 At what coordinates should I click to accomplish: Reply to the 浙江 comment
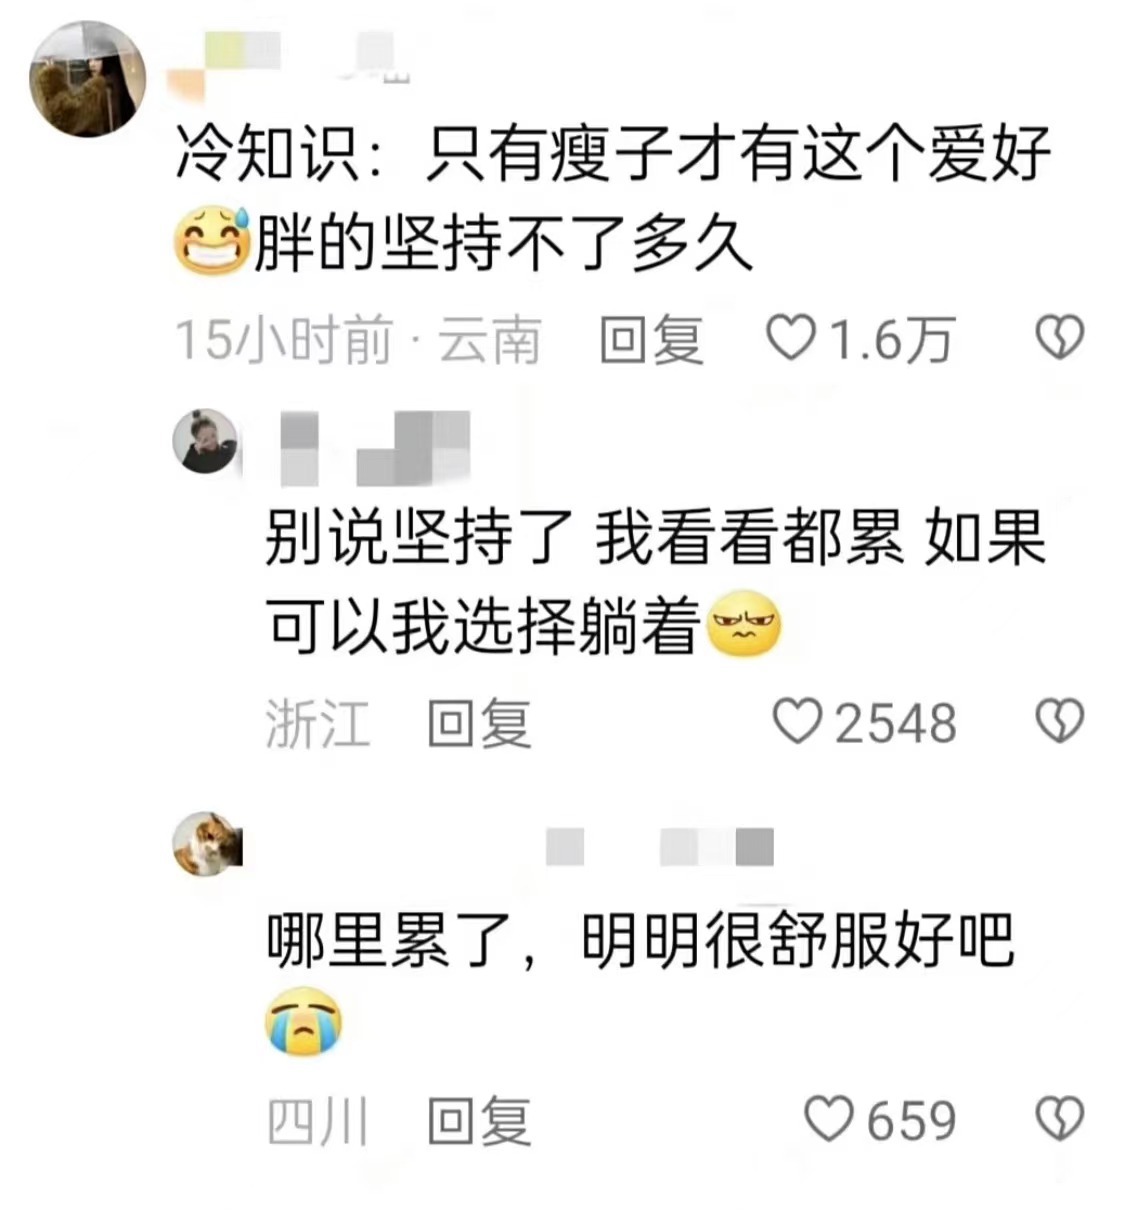479,722
